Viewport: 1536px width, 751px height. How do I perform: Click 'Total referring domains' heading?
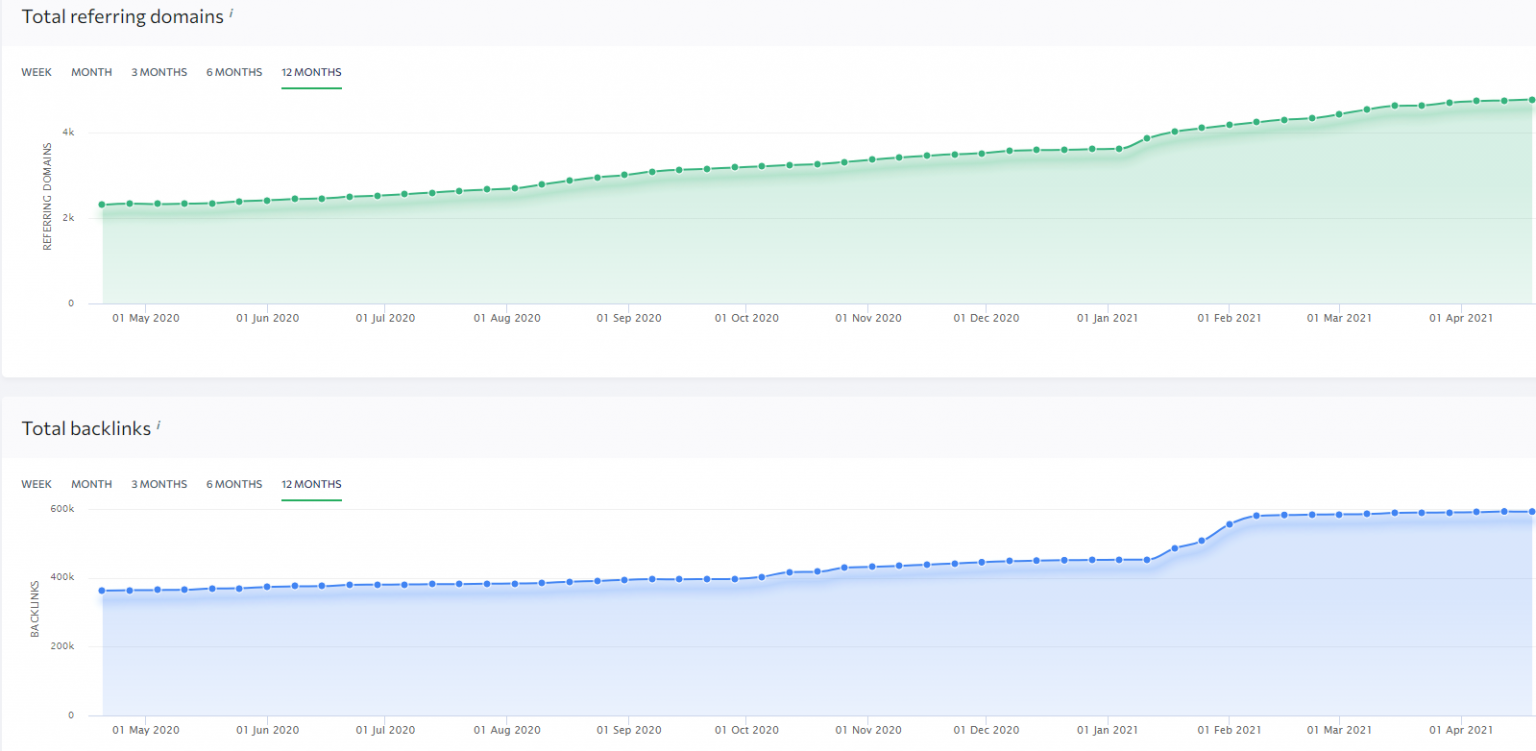tap(122, 17)
